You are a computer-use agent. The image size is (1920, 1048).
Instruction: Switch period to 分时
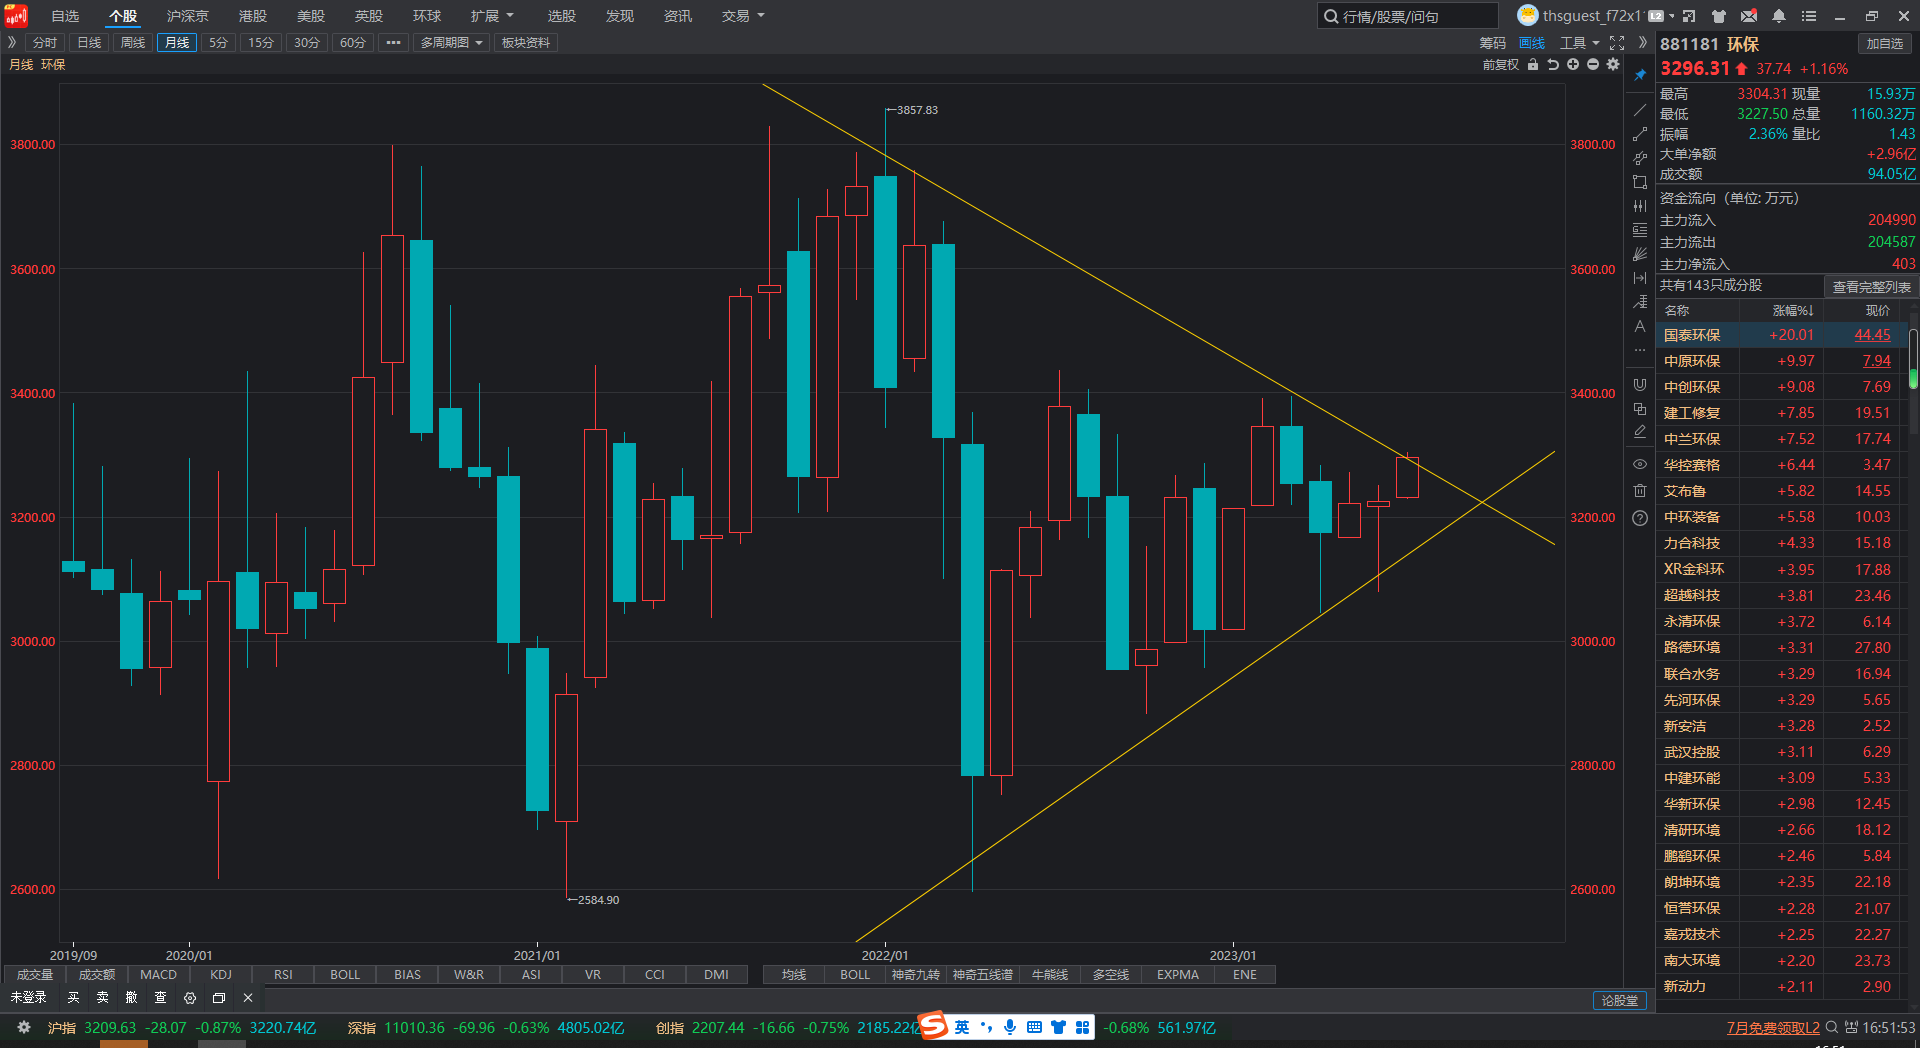(x=44, y=43)
